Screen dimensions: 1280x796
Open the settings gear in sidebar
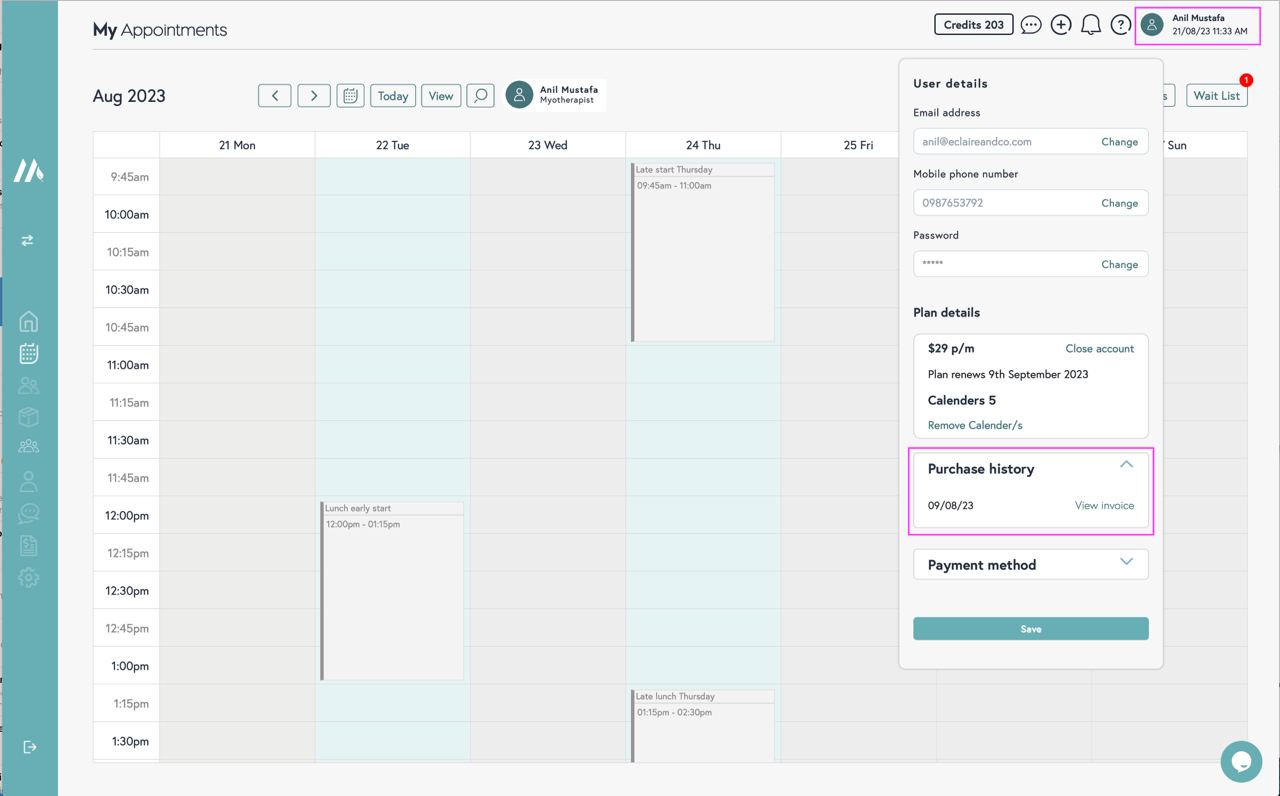29,578
